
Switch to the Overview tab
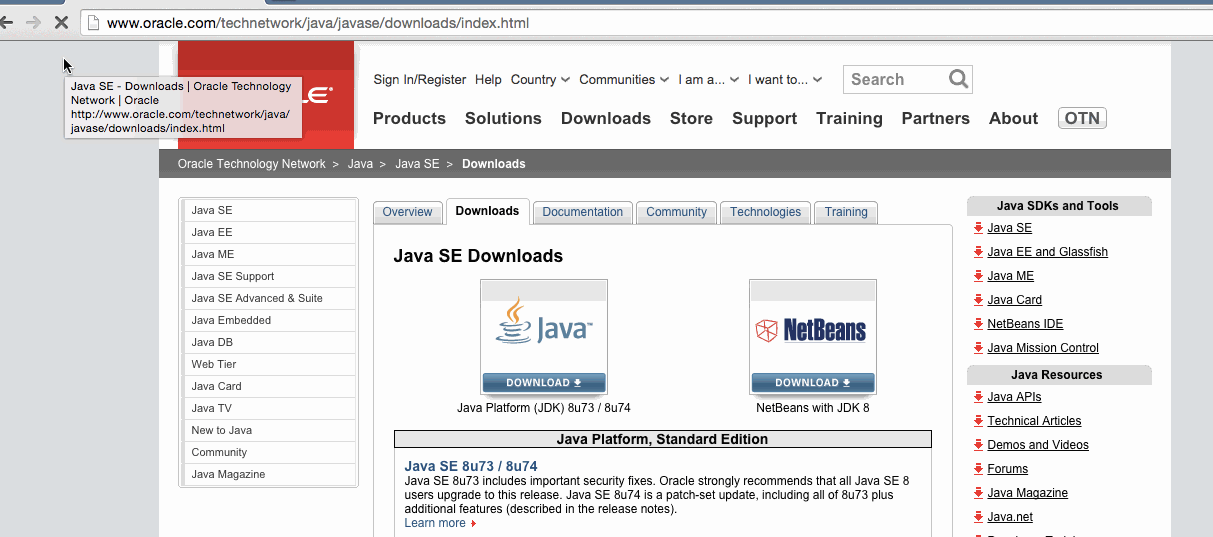pos(407,212)
